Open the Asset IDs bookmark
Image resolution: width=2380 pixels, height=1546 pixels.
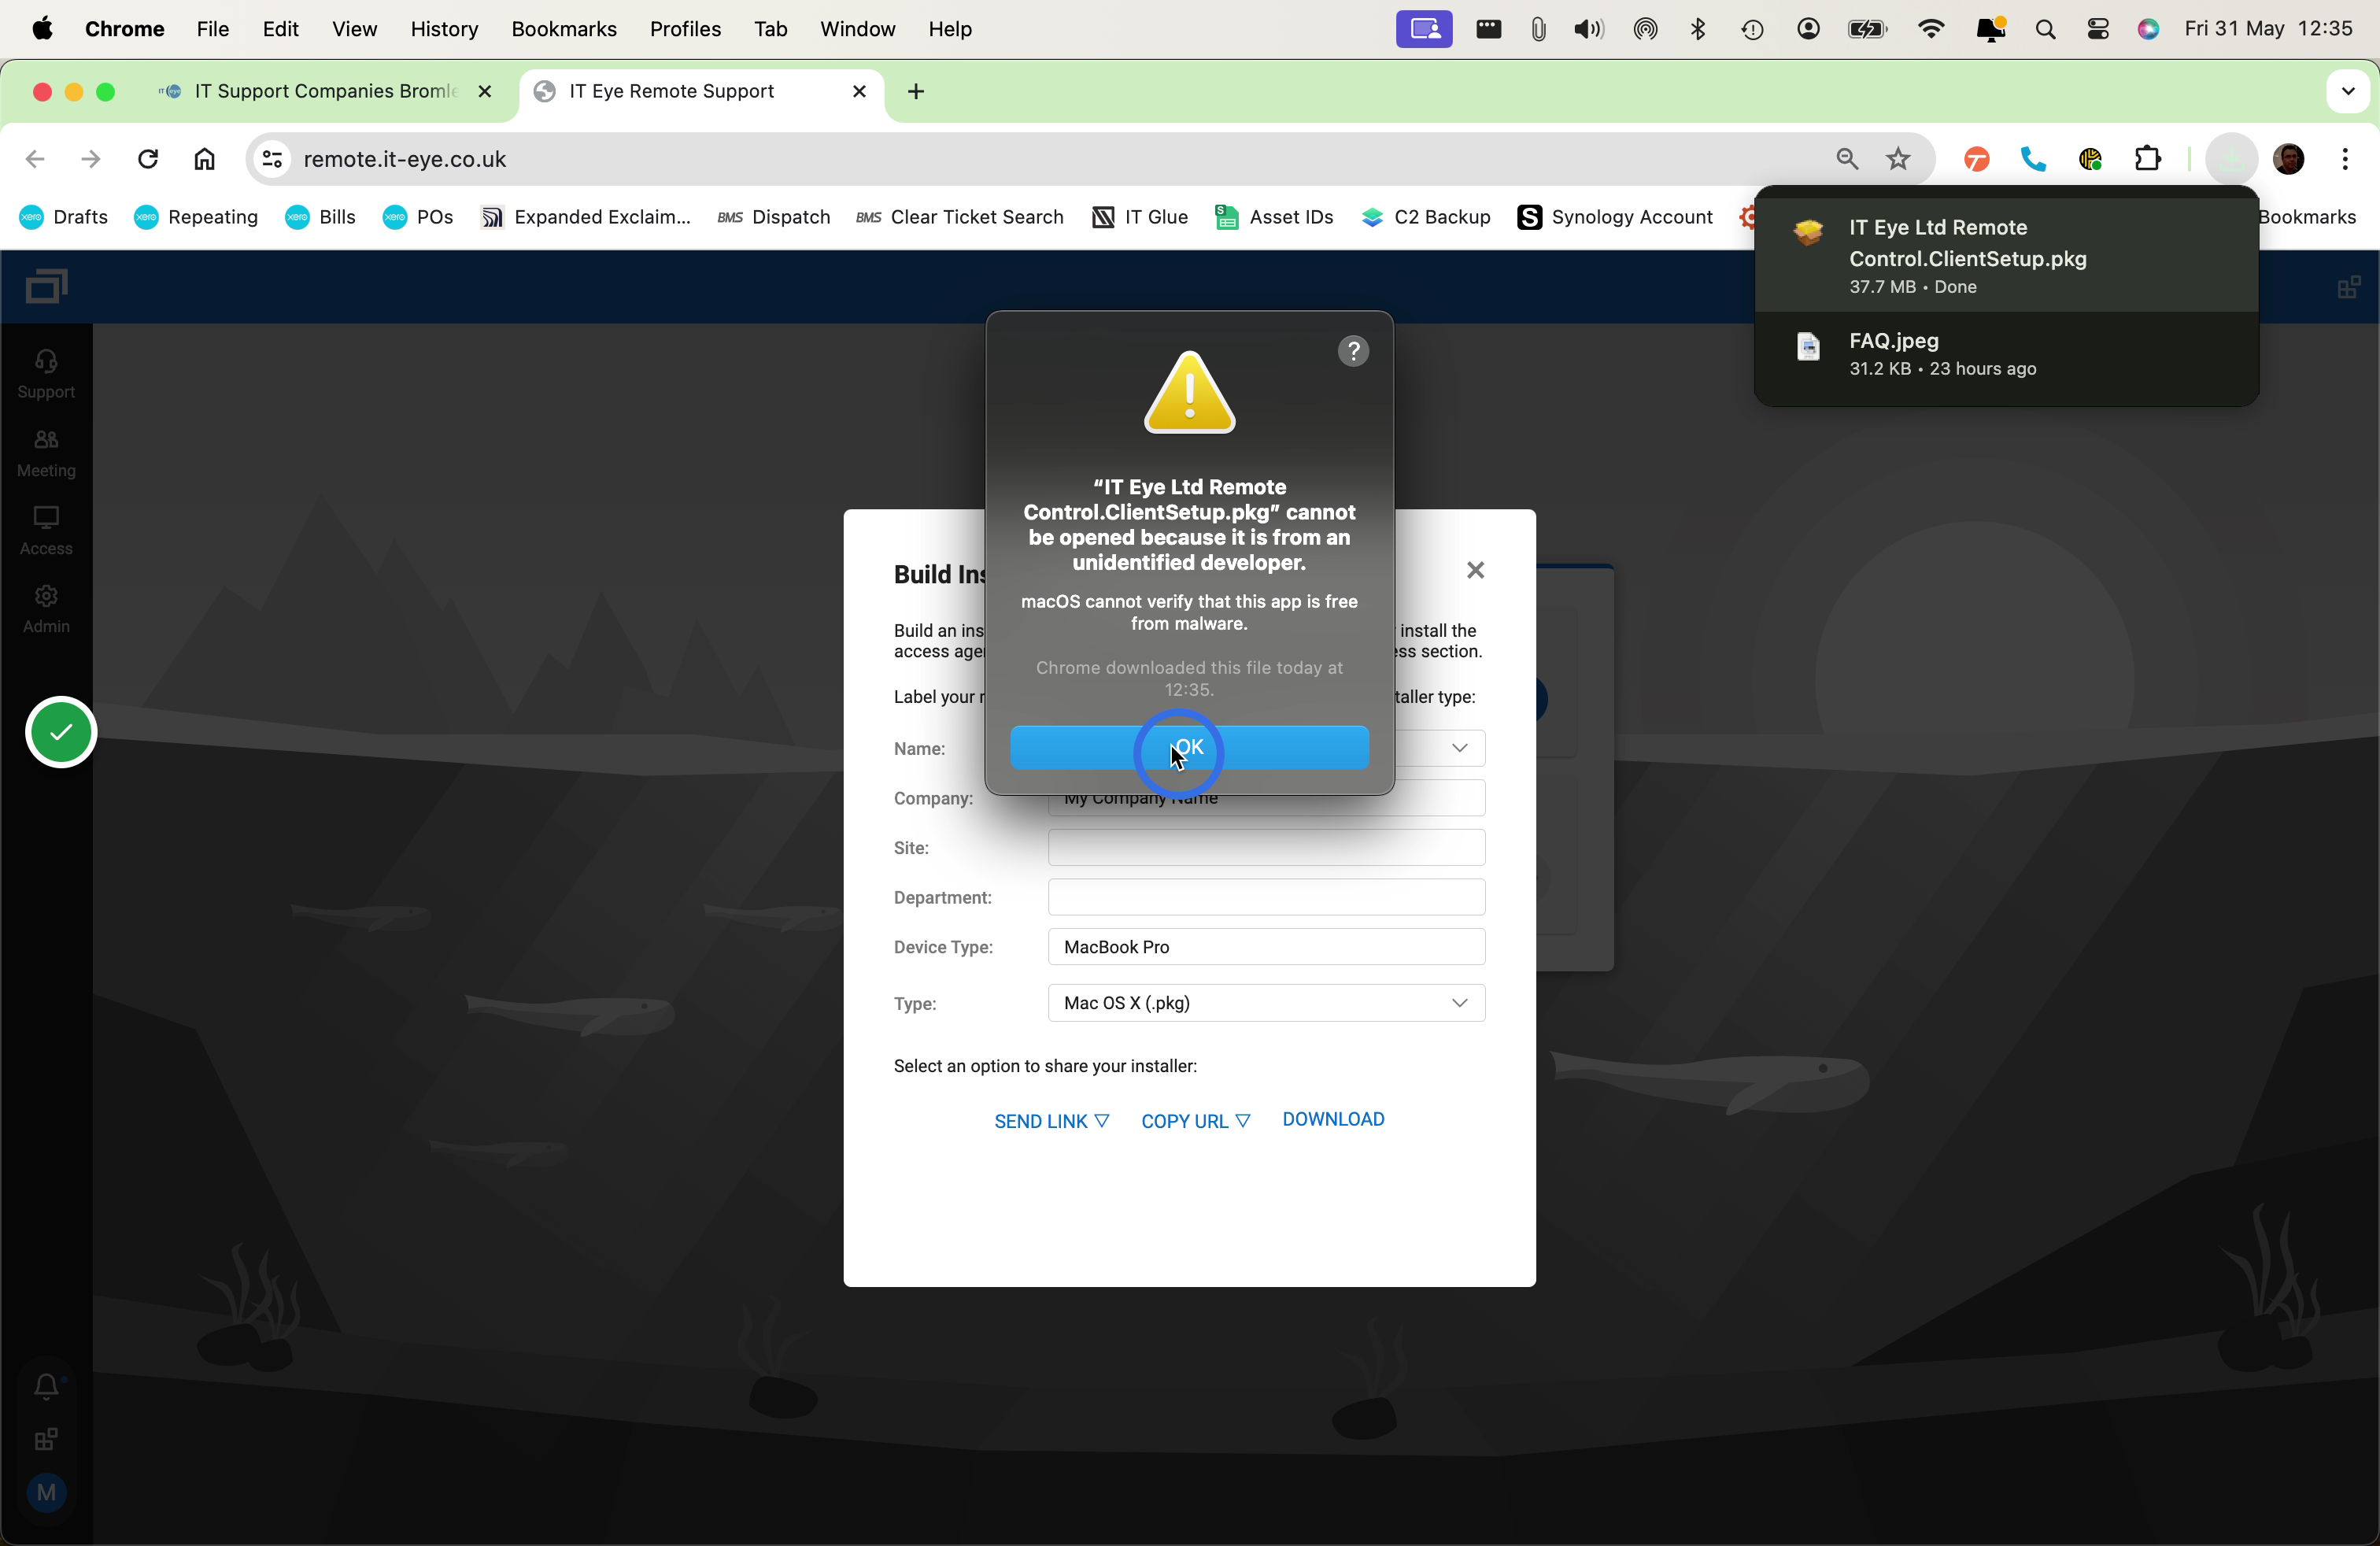[x=1274, y=217]
